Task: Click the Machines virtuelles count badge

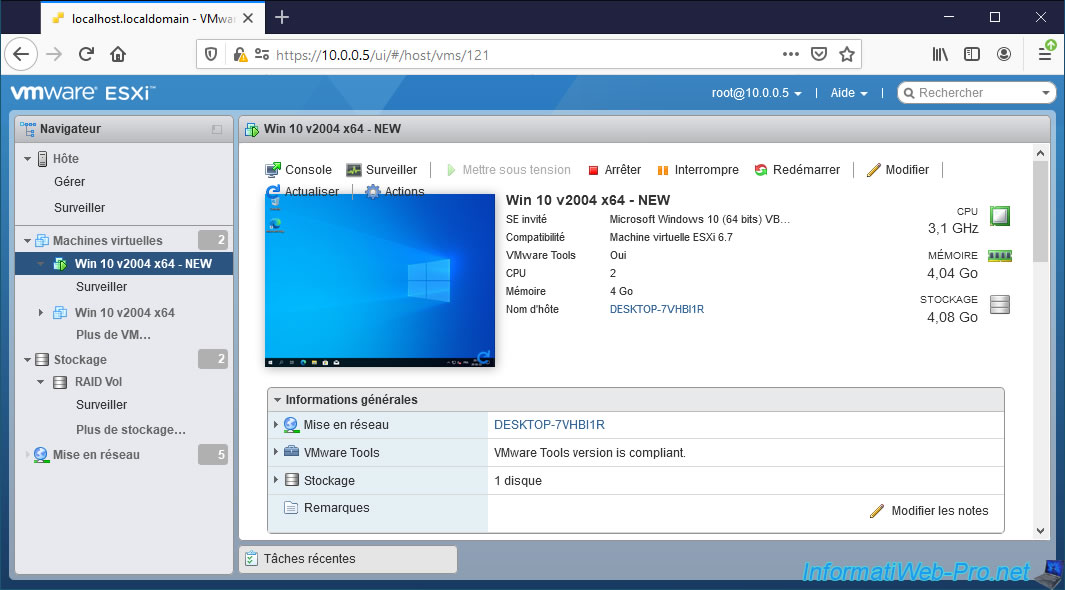Action: 213,240
